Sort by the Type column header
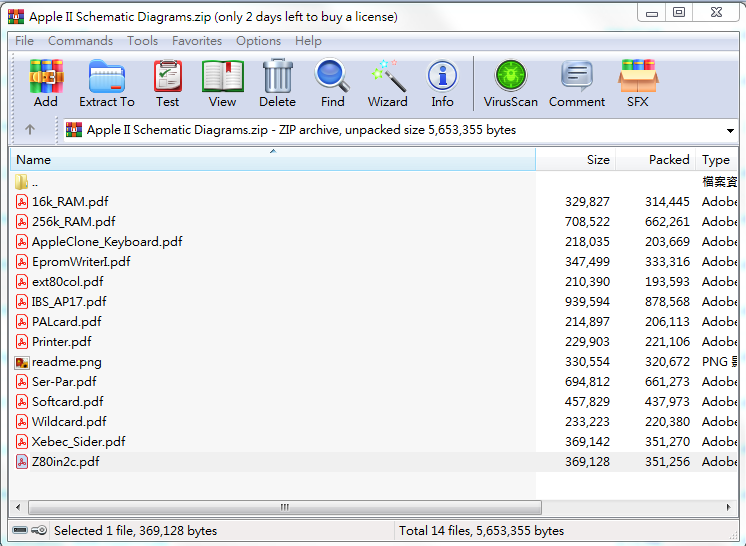Screen dimensions: 746x546 pos(716,159)
